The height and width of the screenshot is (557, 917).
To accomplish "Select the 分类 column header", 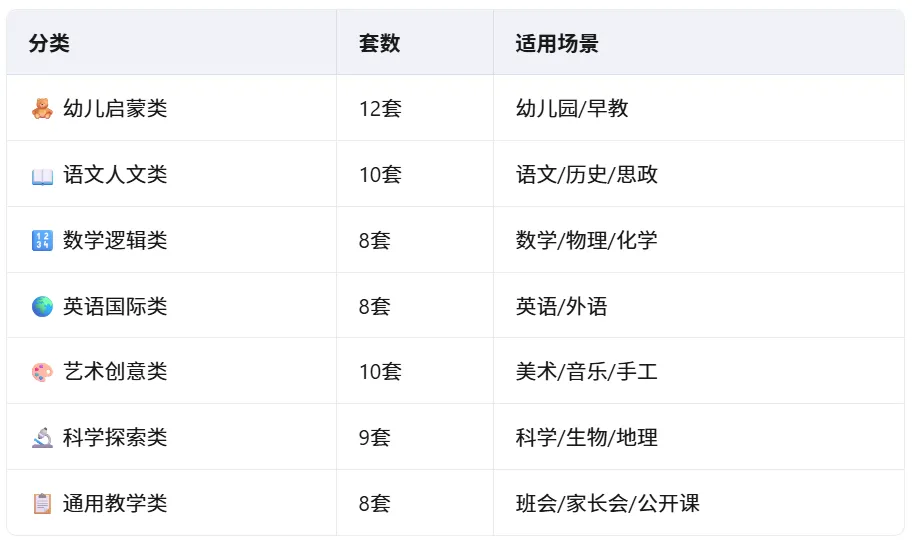I will 49,43.
